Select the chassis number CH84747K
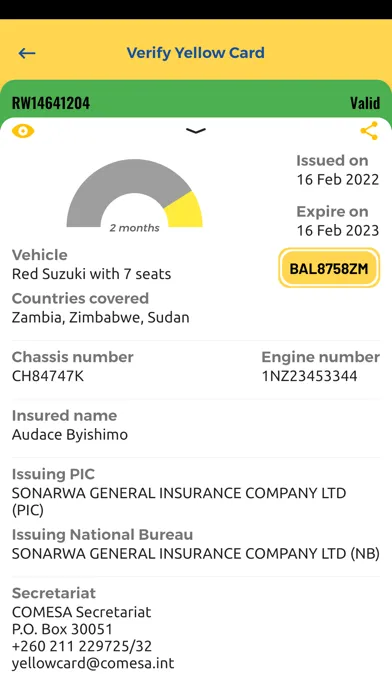 (48, 376)
